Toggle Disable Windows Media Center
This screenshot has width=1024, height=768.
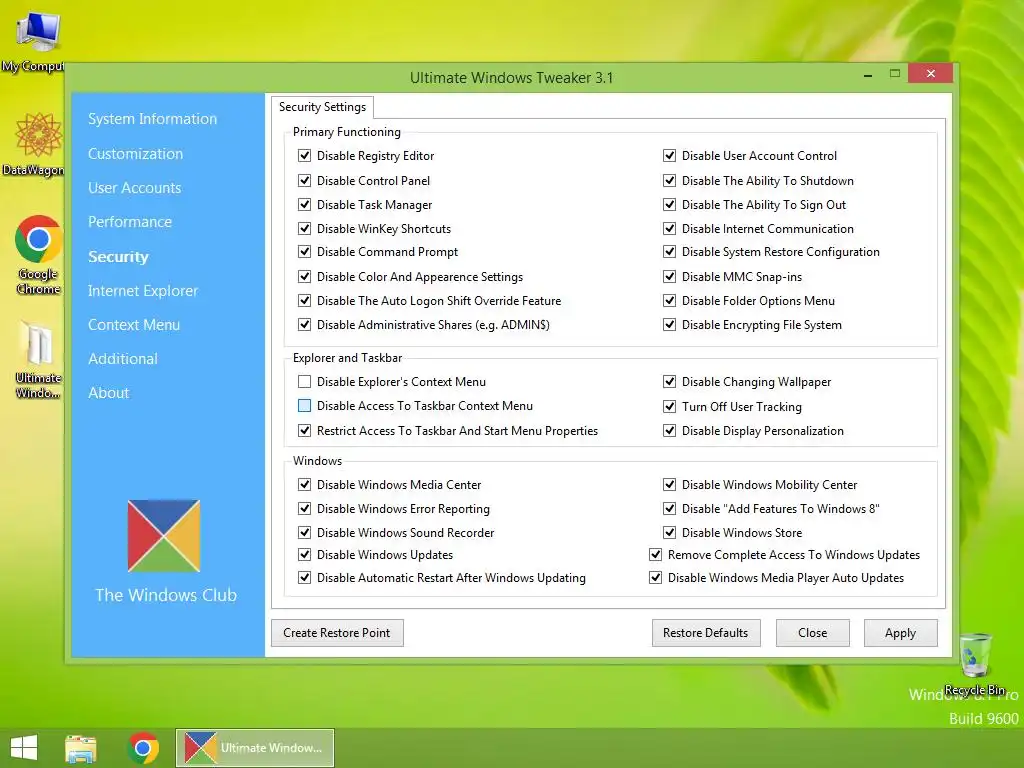pyautogui.click(x=304, y=485)
